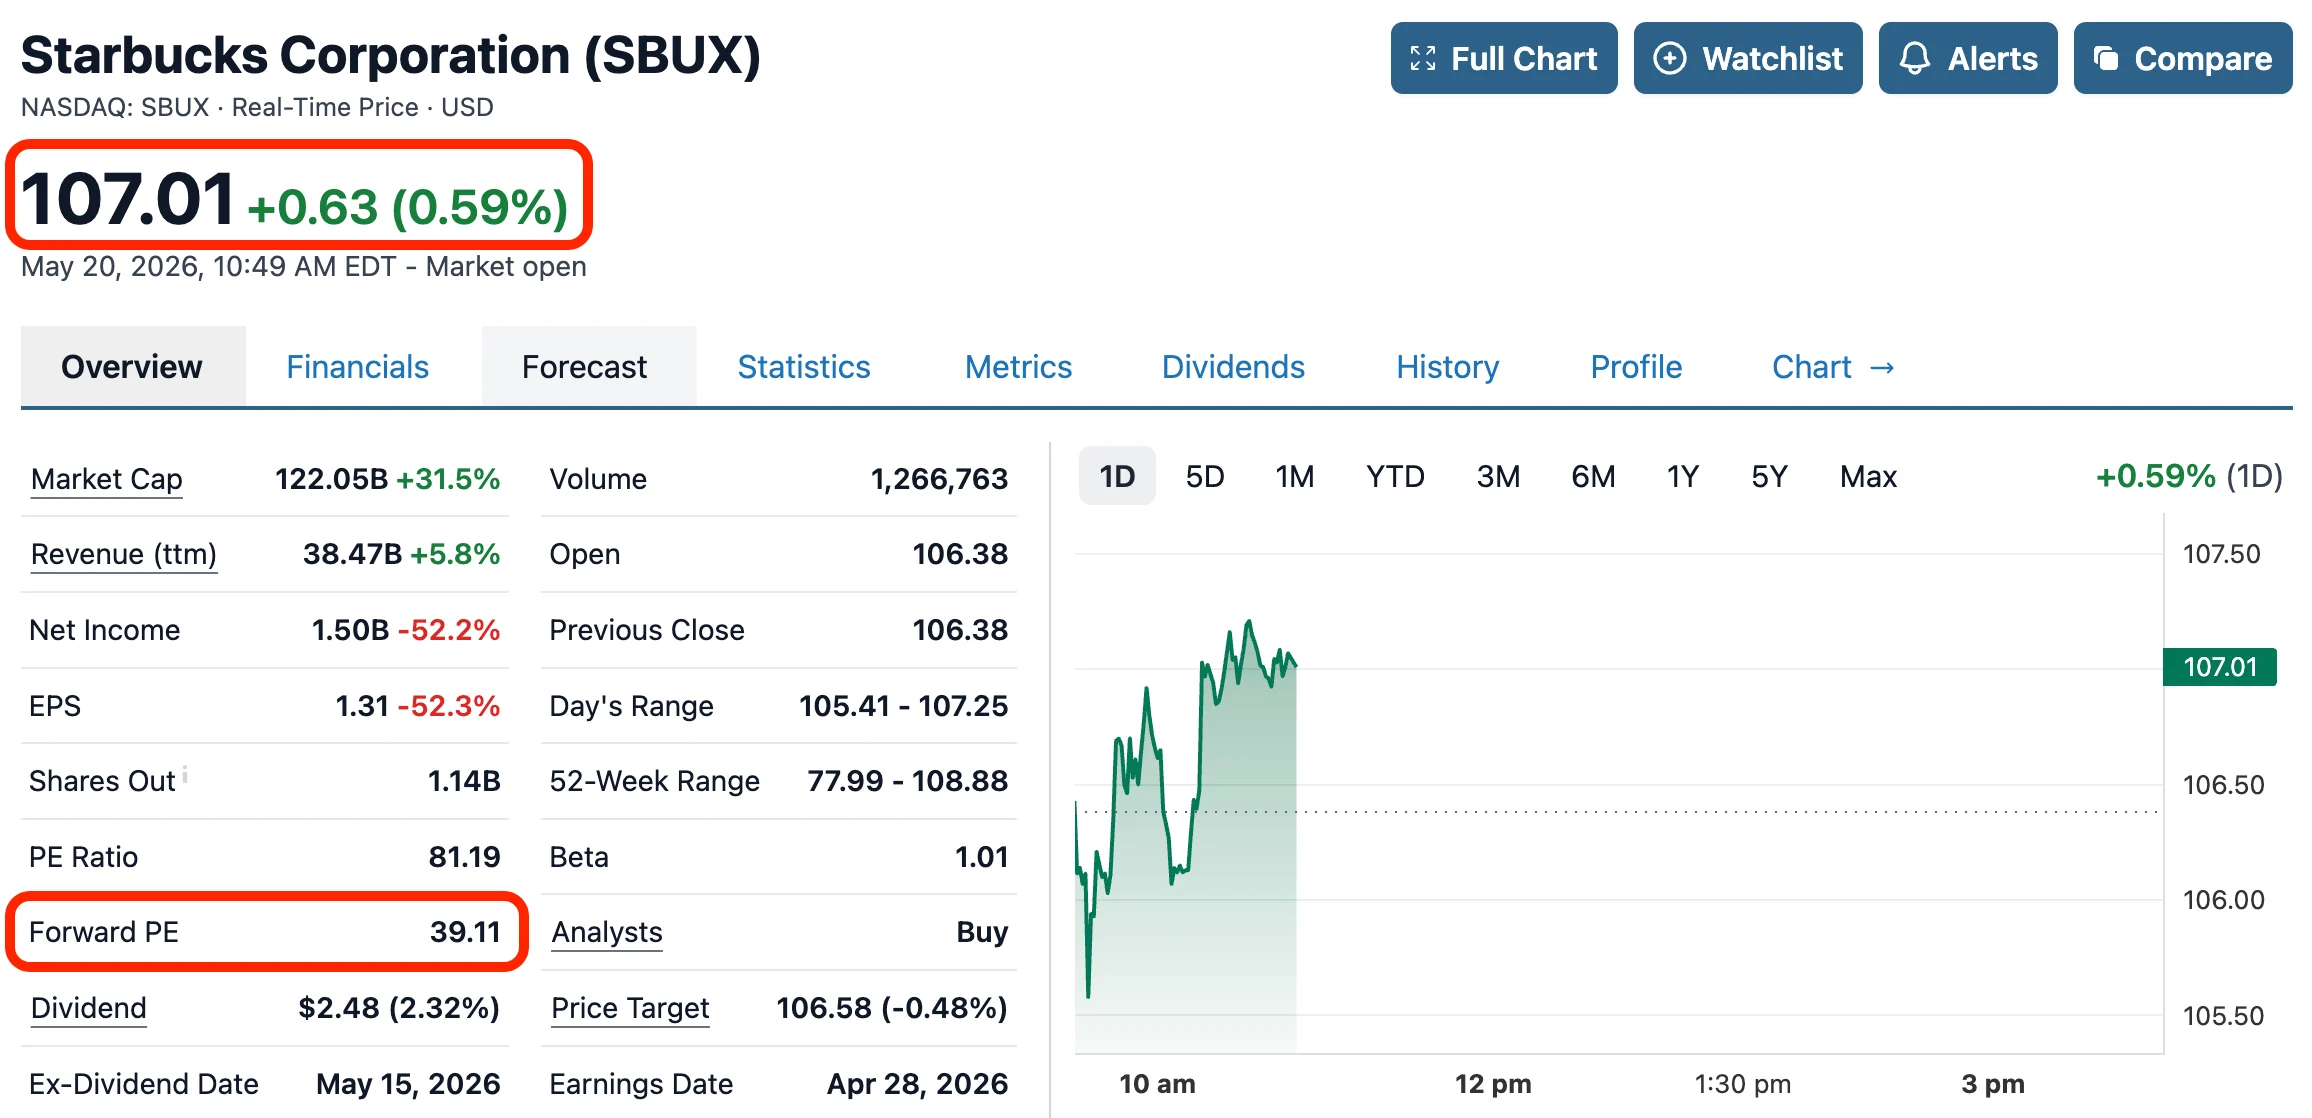Open the Analysts link

click(x=607, y=932)
